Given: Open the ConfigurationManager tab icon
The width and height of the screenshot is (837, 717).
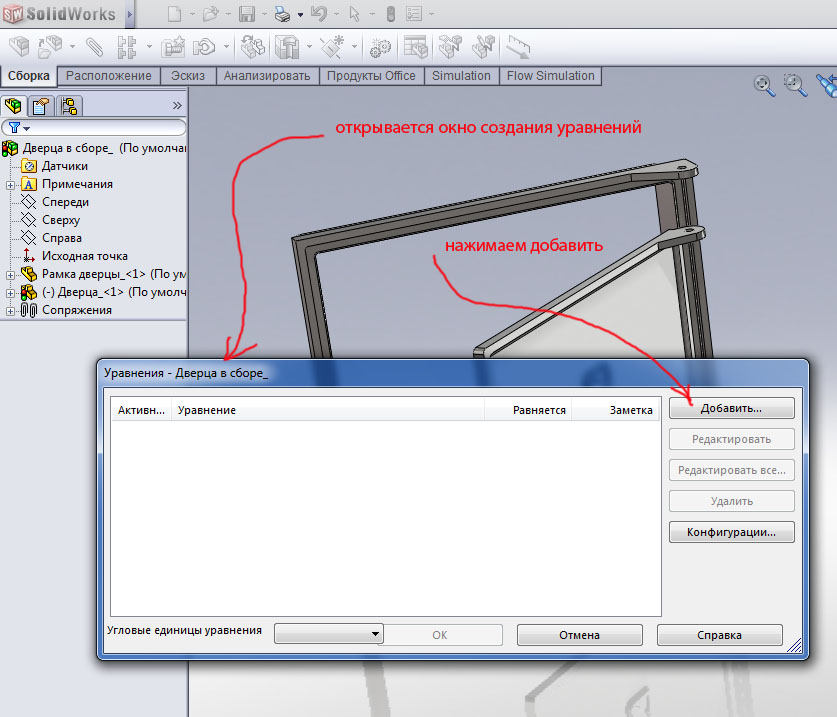Looking at the screenshot, I should [68, 105].
